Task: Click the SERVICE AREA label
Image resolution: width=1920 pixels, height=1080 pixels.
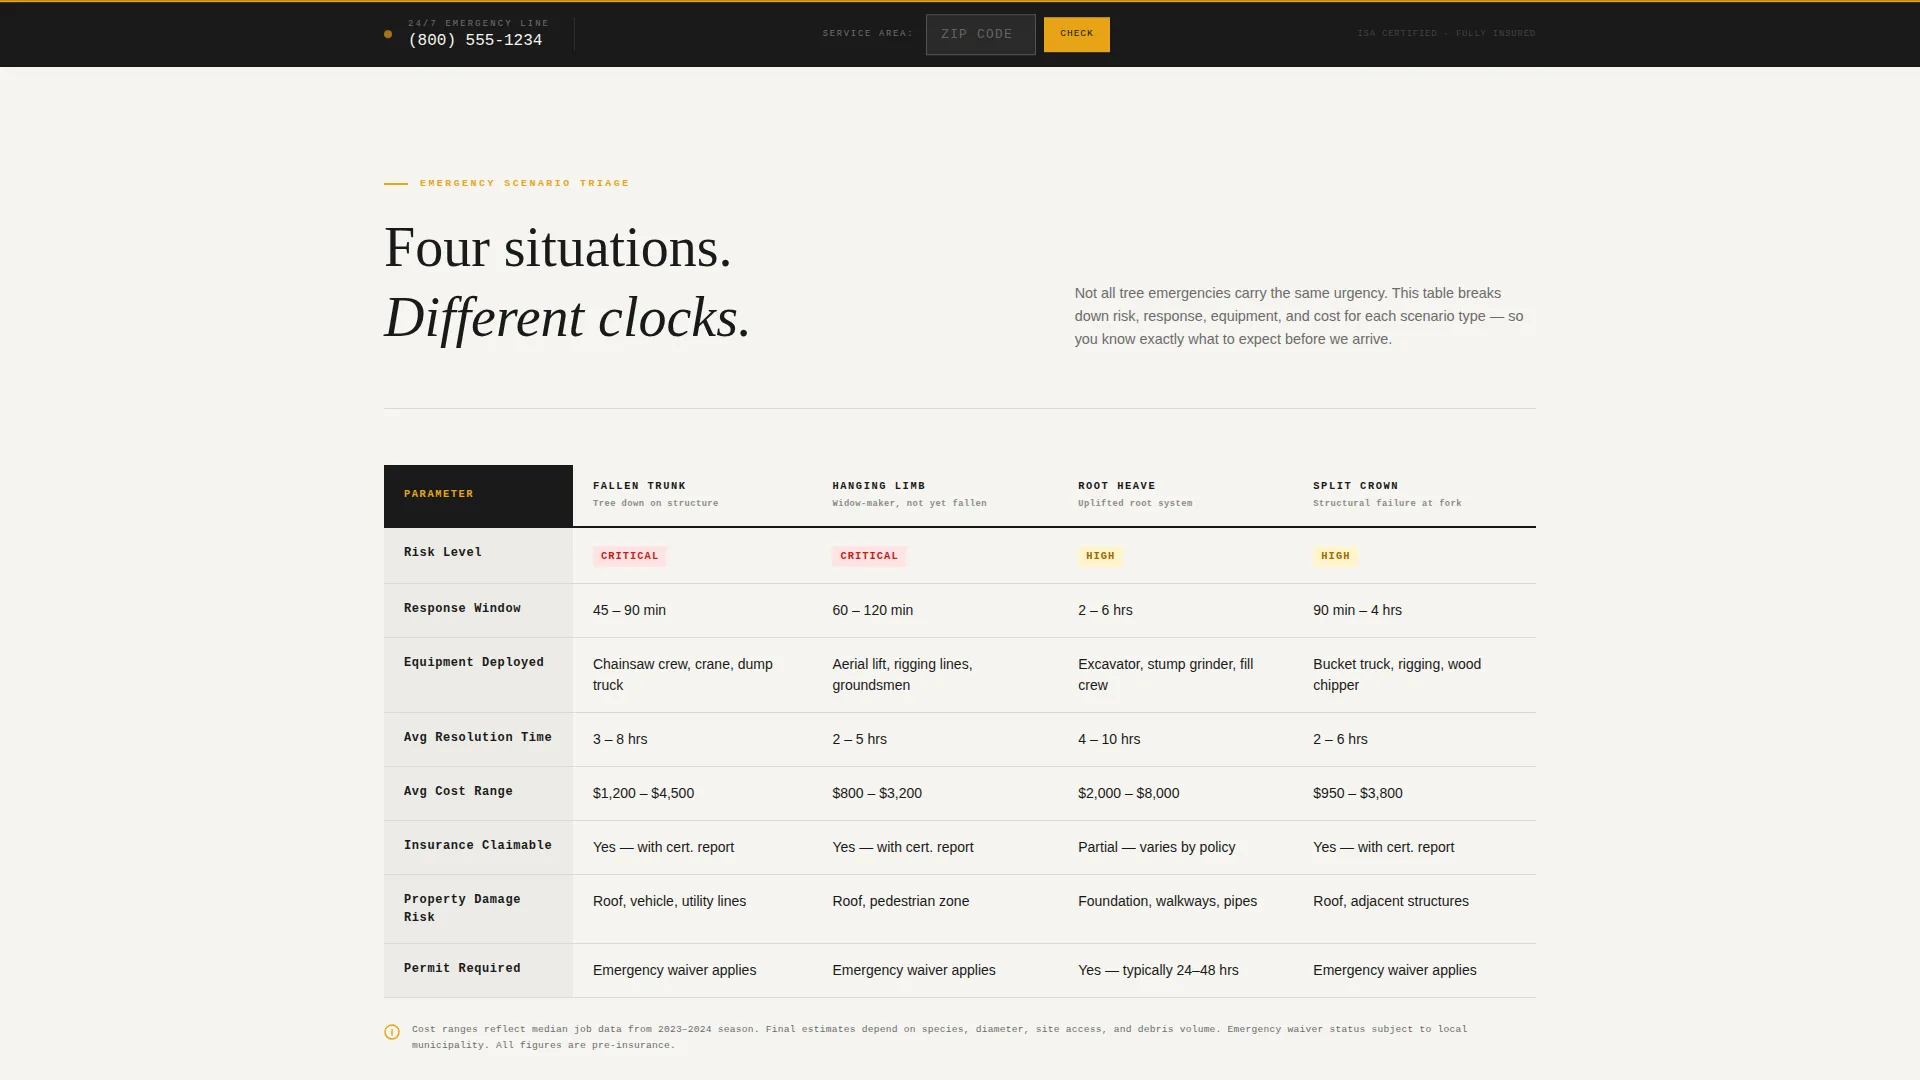Action: click(867, 34)
